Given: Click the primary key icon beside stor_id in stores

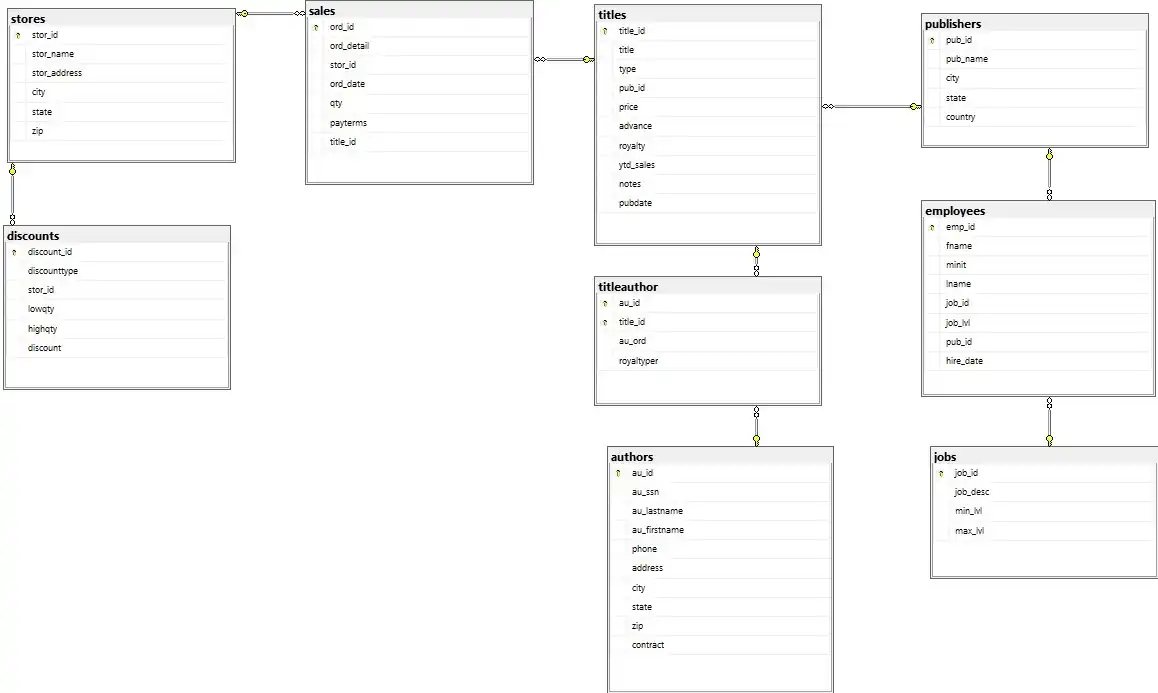Looking at the screenshot, I should pos(18,35).
